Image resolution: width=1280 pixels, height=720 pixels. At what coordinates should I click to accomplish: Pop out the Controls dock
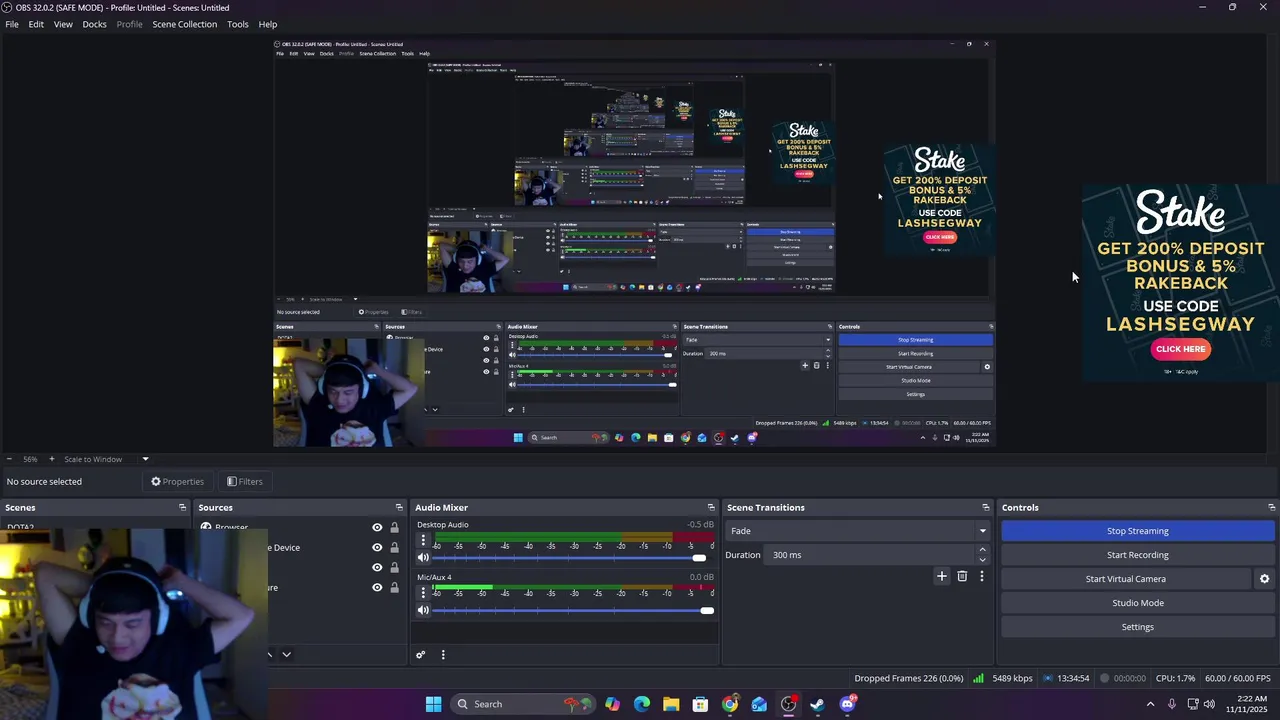click(x=1271, y=508)
